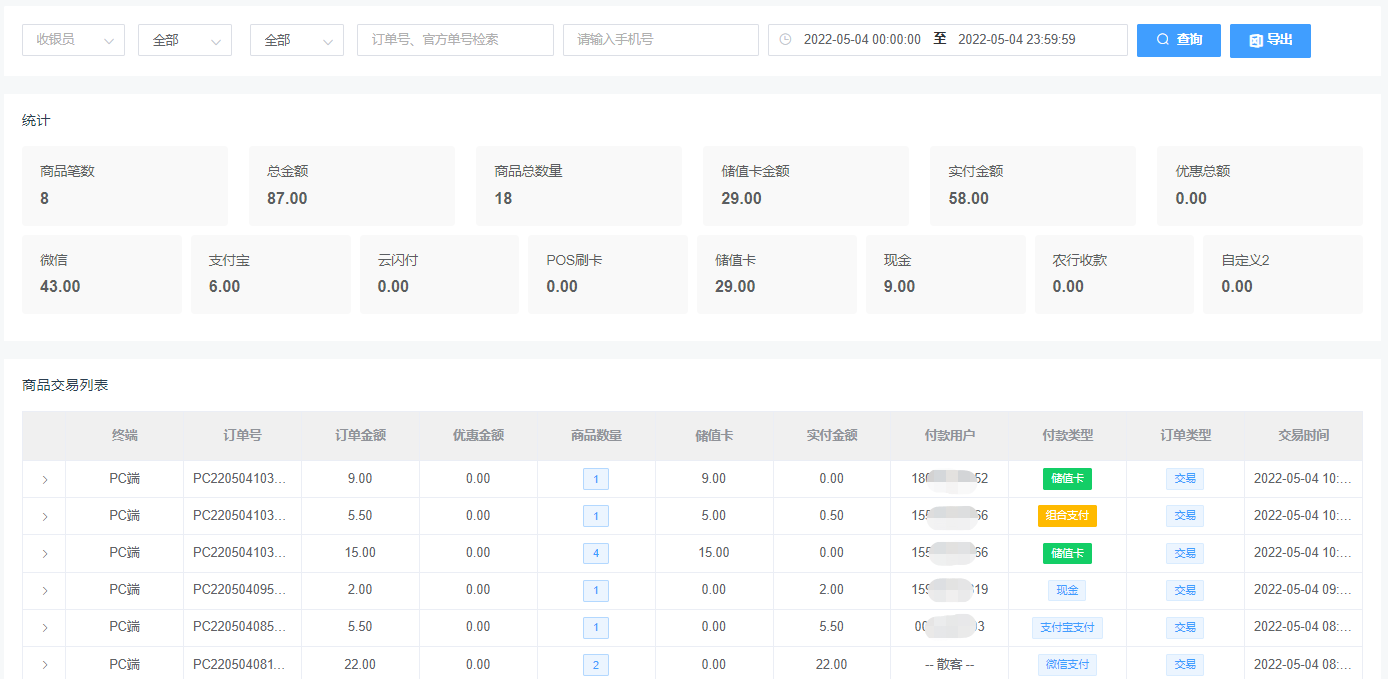This screenshot has height=679, width=1388.
Task: Click the 实付金额 58.00 statistic card
Action: tap(1033, 186)
